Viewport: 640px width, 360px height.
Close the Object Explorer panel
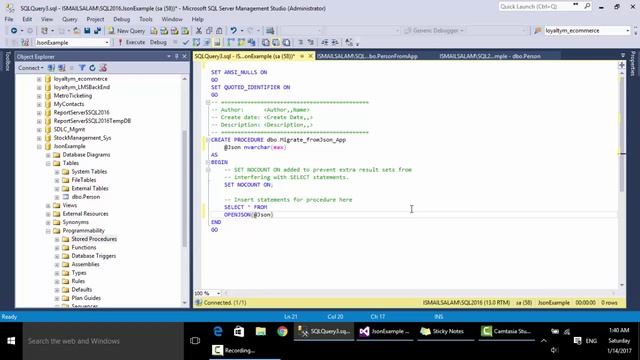(184, 56)
